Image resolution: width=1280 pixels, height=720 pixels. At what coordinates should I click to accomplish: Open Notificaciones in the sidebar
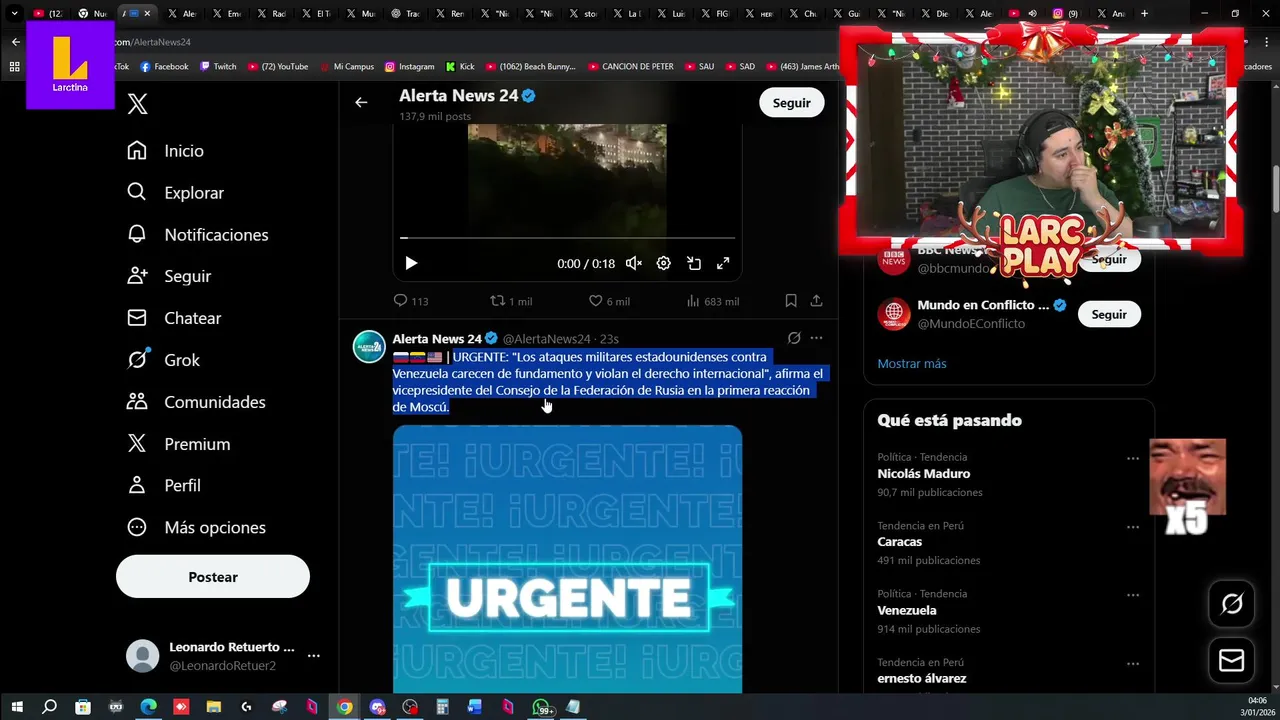click(198, 235)
